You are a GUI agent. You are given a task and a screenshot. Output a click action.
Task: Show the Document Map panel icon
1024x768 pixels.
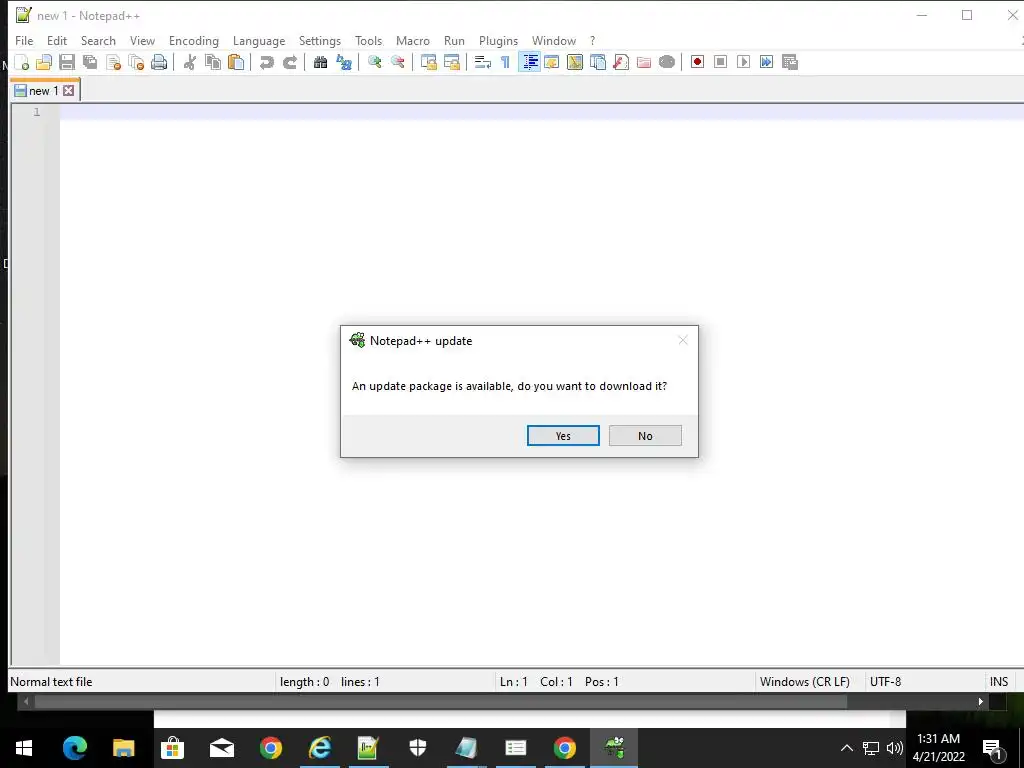575,62
